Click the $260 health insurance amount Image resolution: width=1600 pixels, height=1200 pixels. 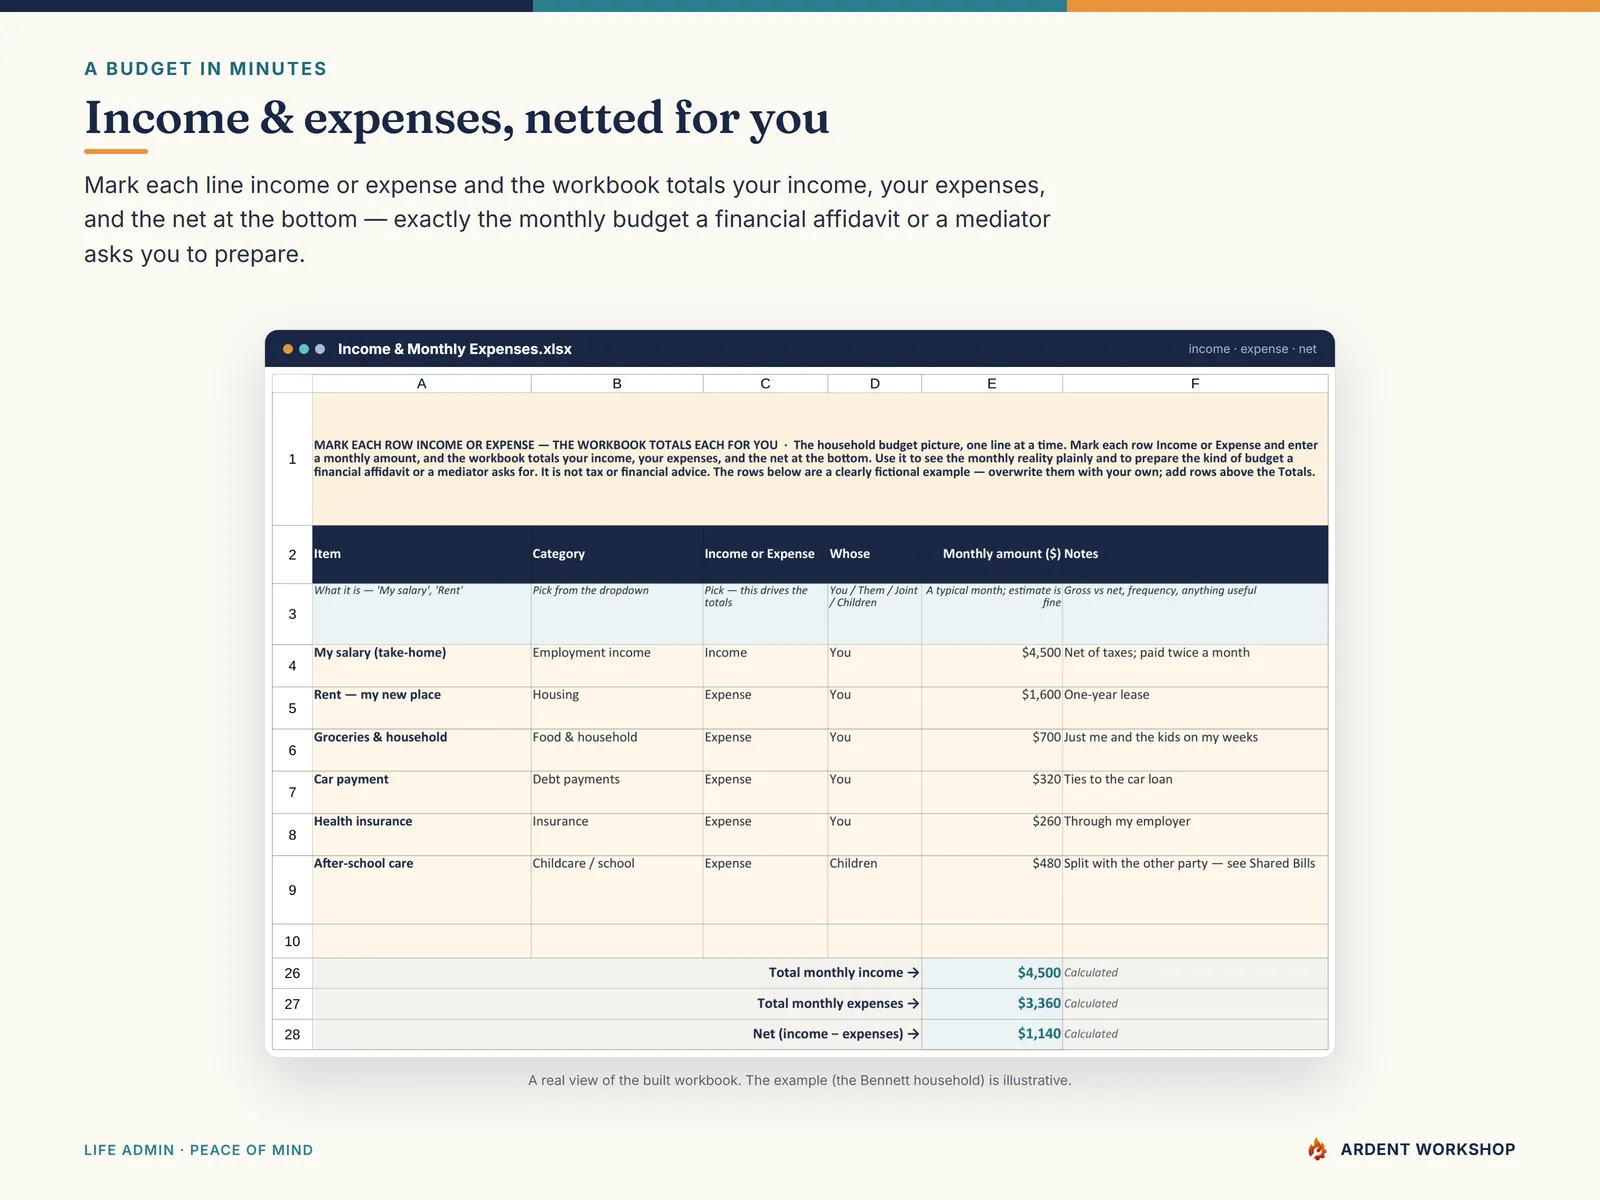(992, 834)
